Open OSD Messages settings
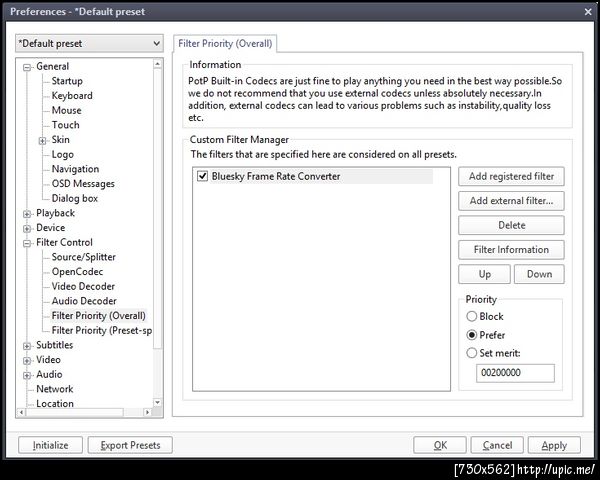Screen dimensions: 600x480 point(83,183)
